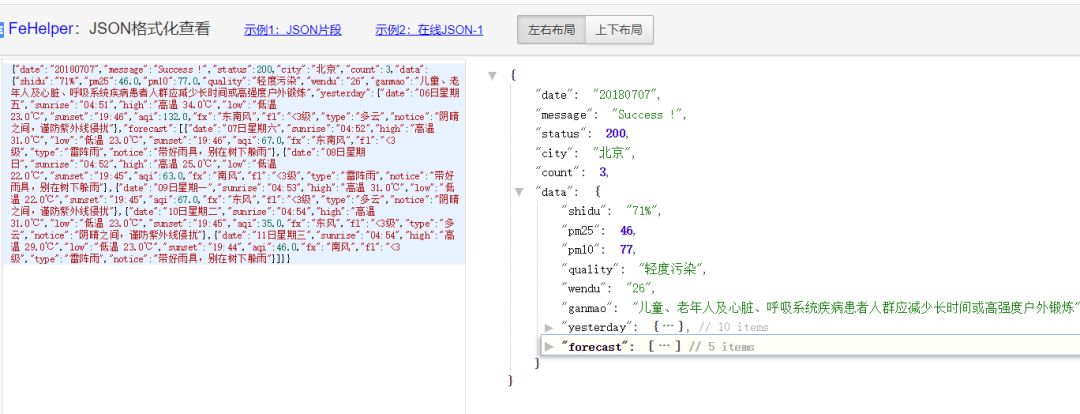The width and height of the screenshot is (1080, 414).
Task: Click the // 10 items comment
Action: coord(734,327)
